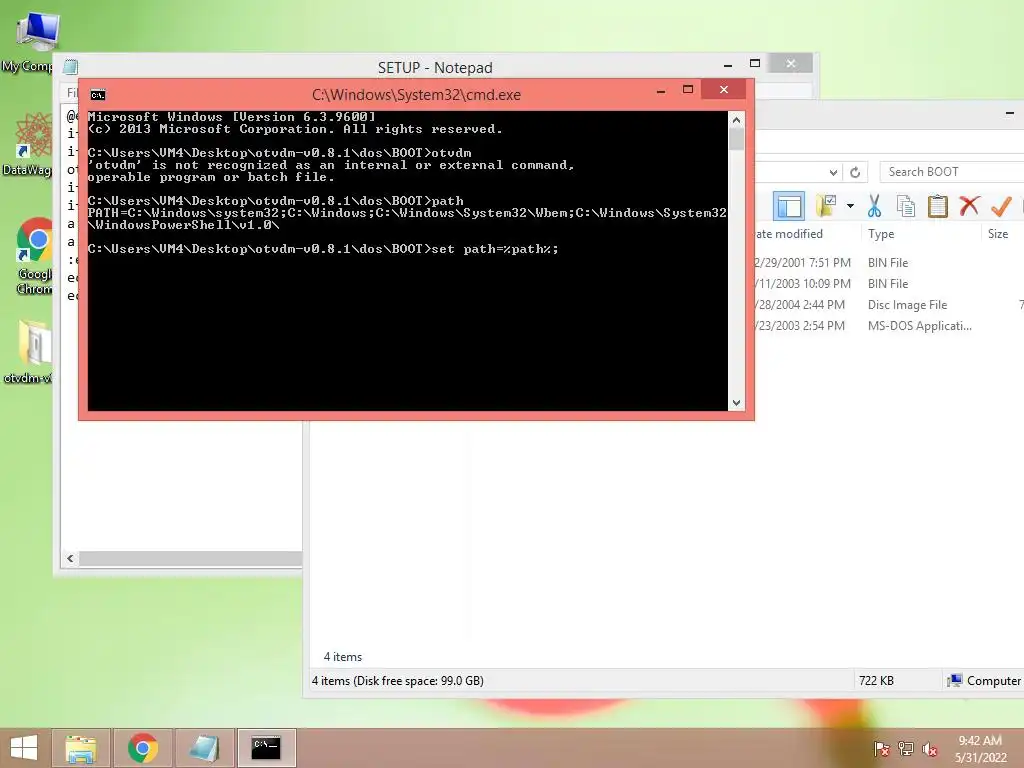Minimize the SETUP Notepad window
This screenshot has height=768, width=1024.
[x=728, y=64]
